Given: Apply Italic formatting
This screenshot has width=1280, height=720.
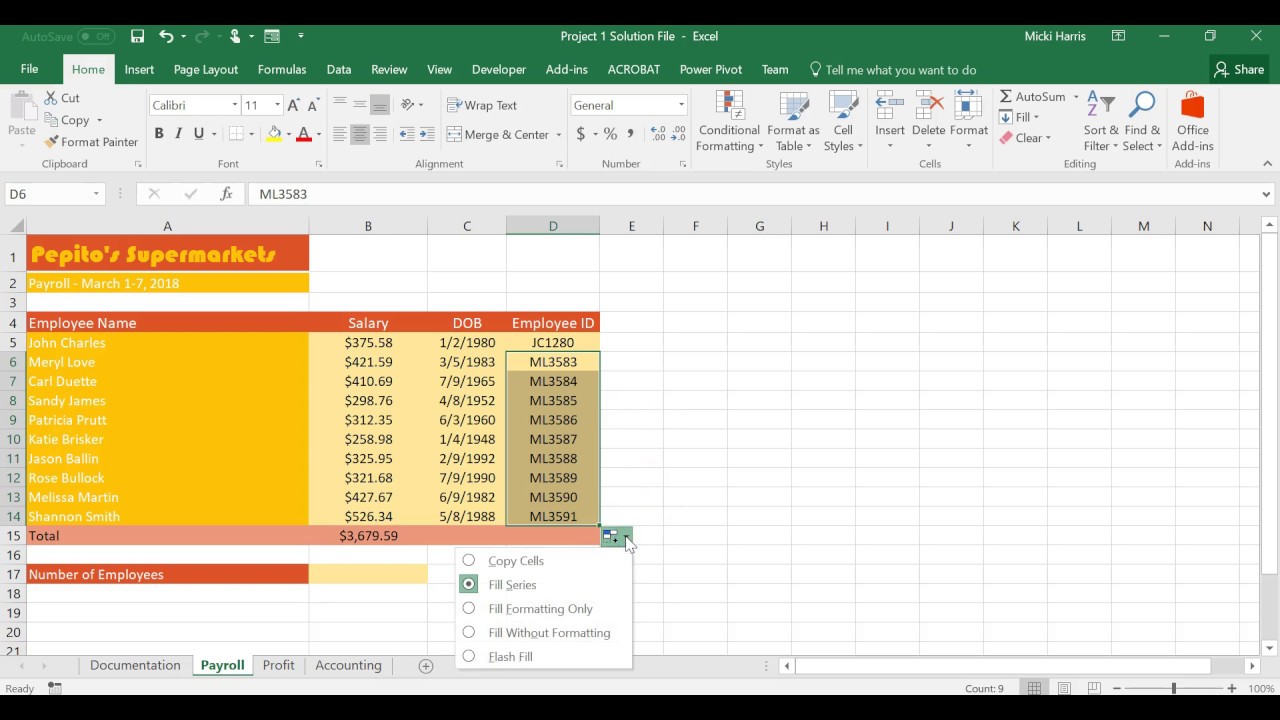Looking at the screenshot, I should (x=178, y=134).
